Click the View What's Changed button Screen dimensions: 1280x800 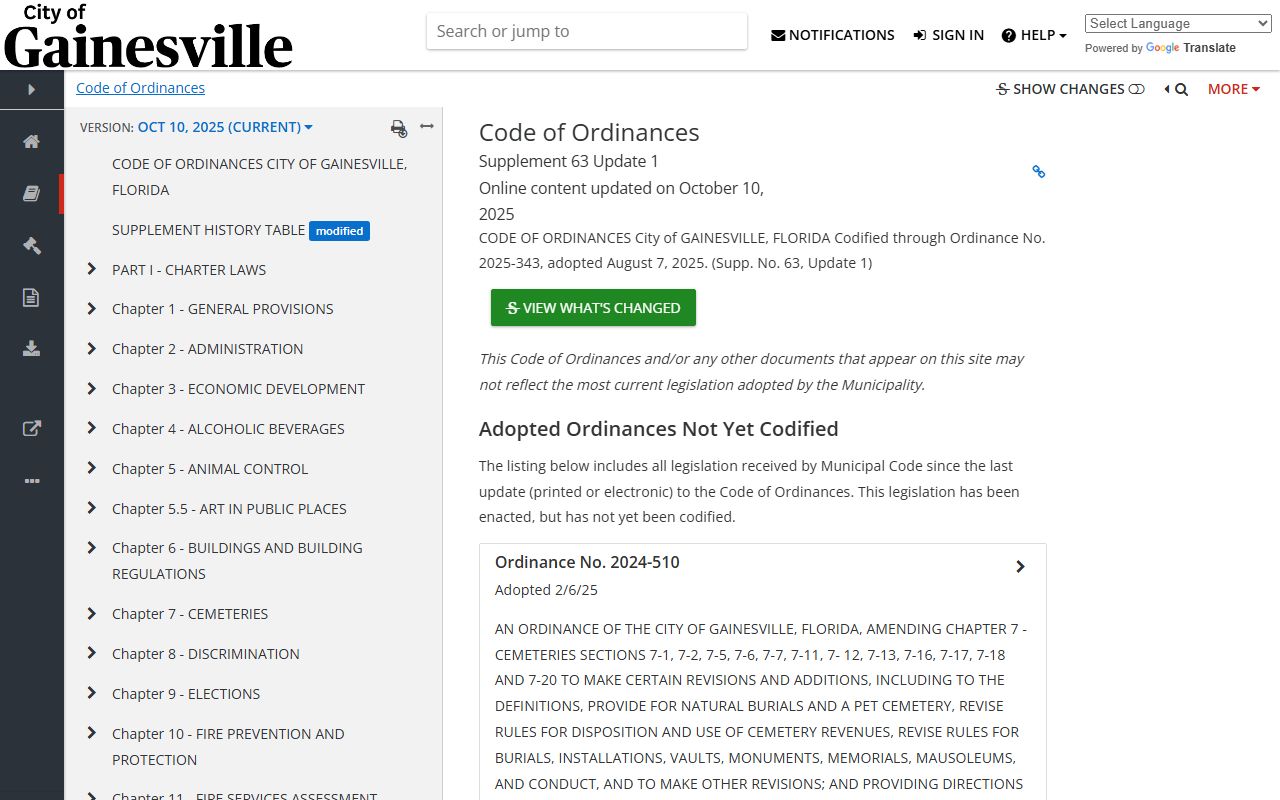(593, 308)
